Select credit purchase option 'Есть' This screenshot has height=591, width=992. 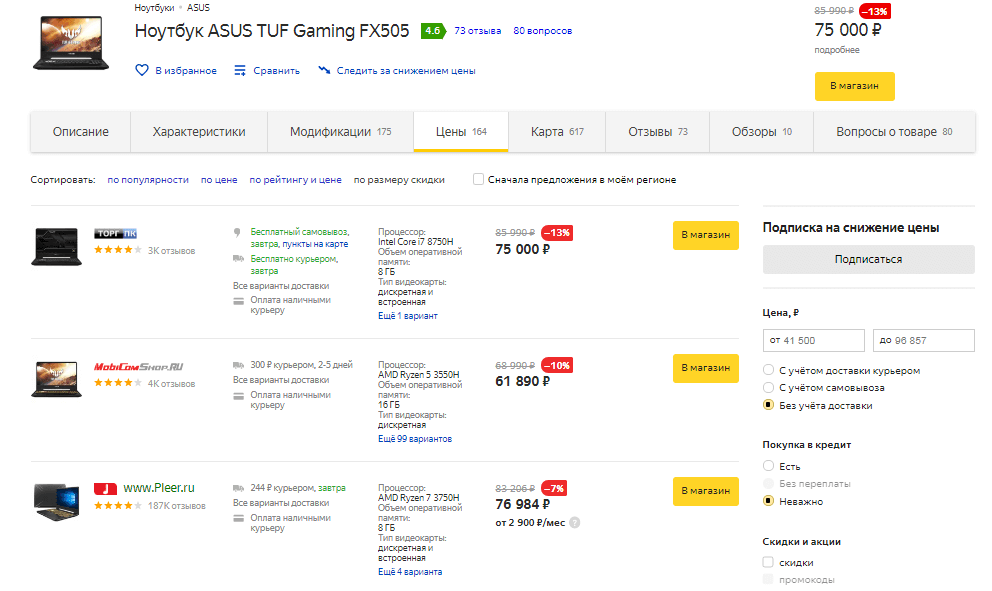(x=768, y=466)
